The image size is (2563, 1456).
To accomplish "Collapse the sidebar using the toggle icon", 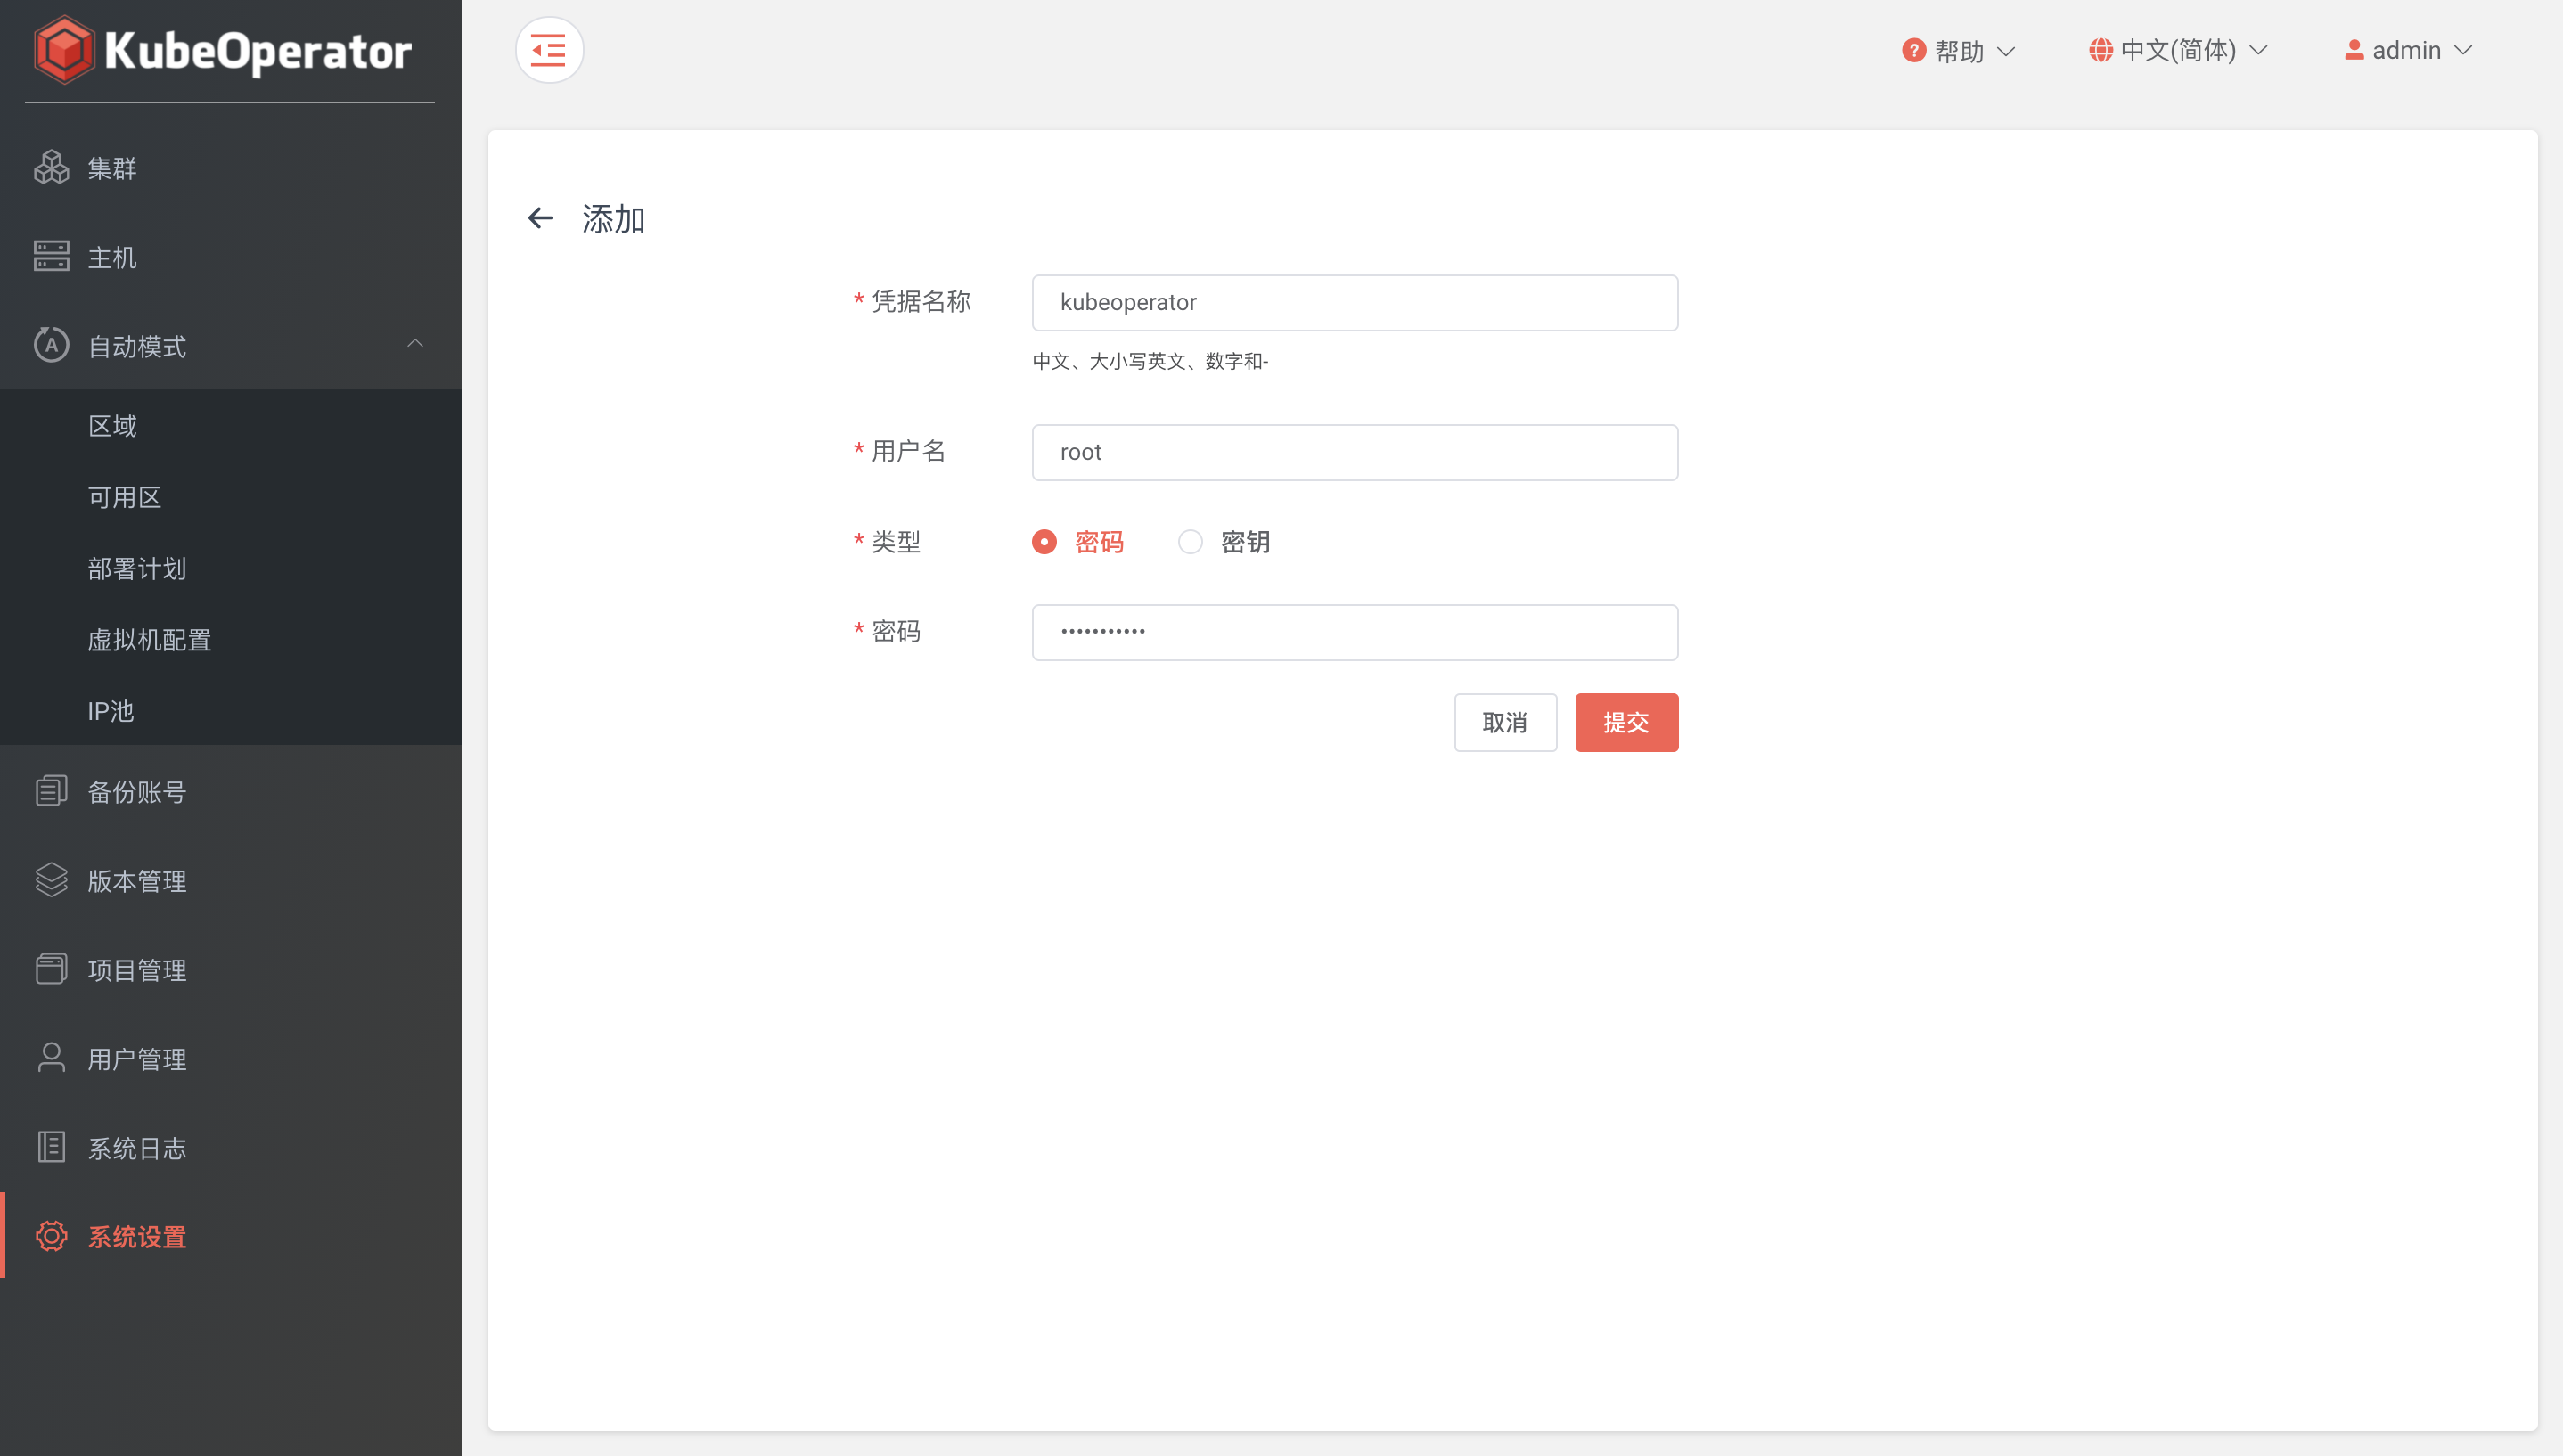I will coord(549,49).
